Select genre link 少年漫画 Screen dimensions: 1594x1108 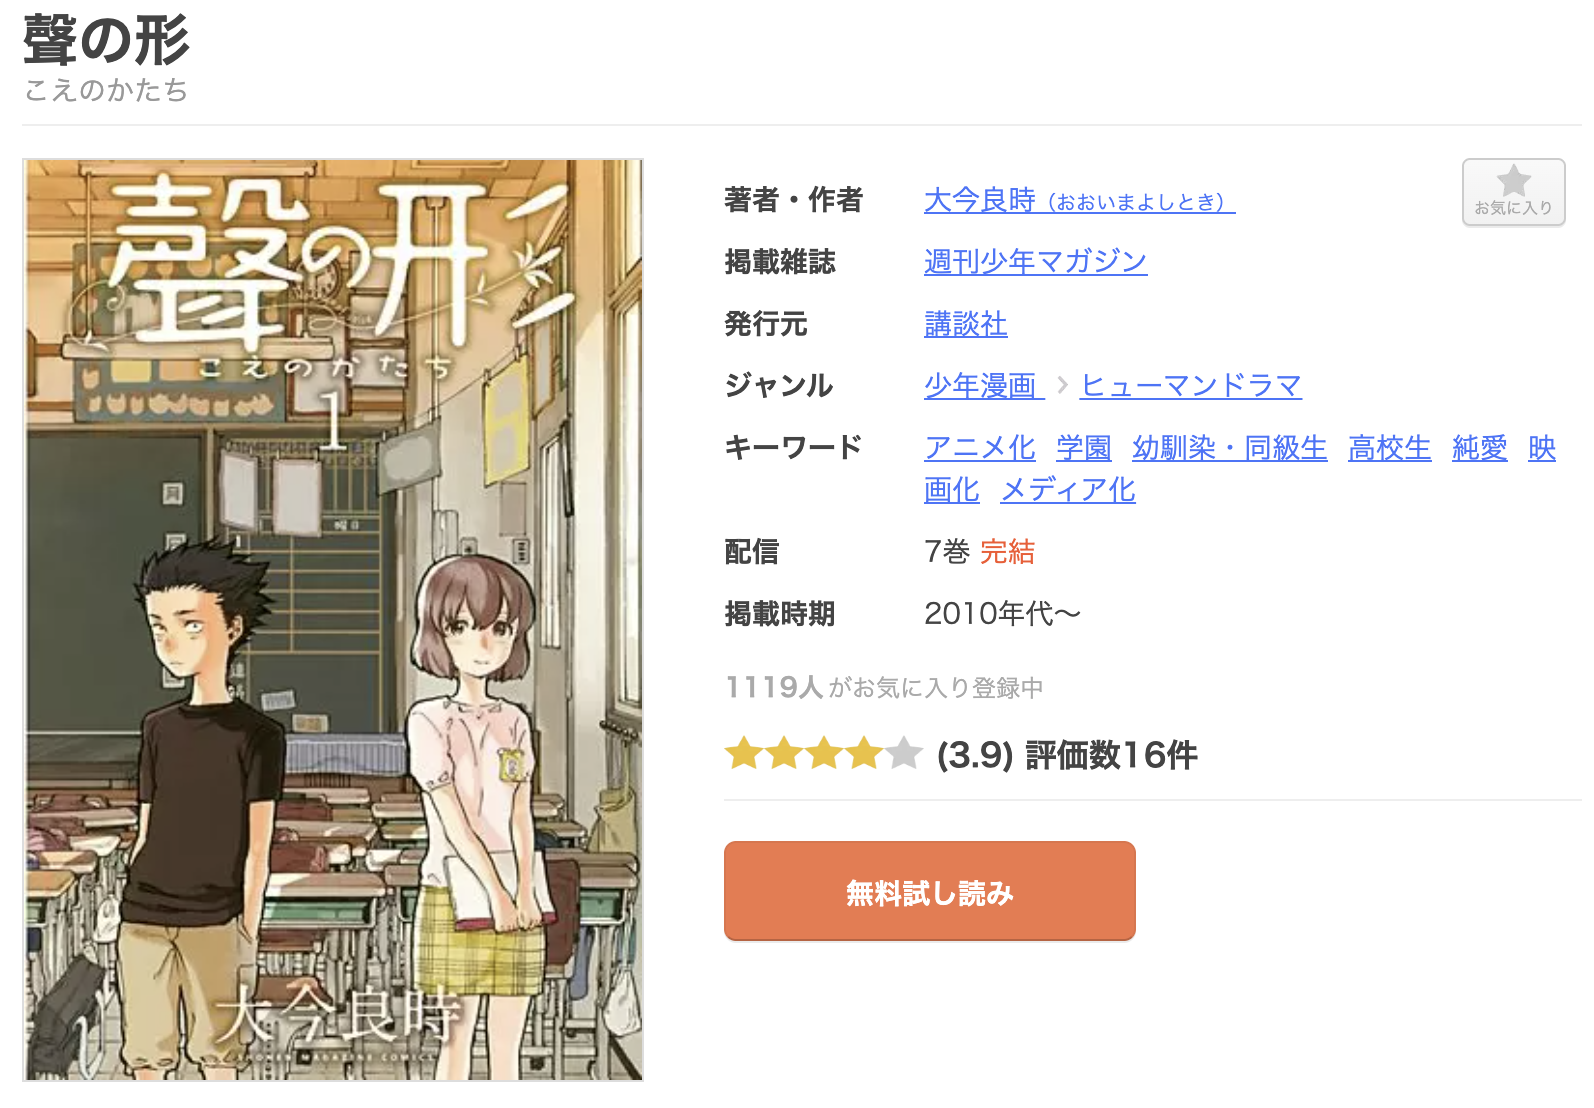[x=984, y=386]
